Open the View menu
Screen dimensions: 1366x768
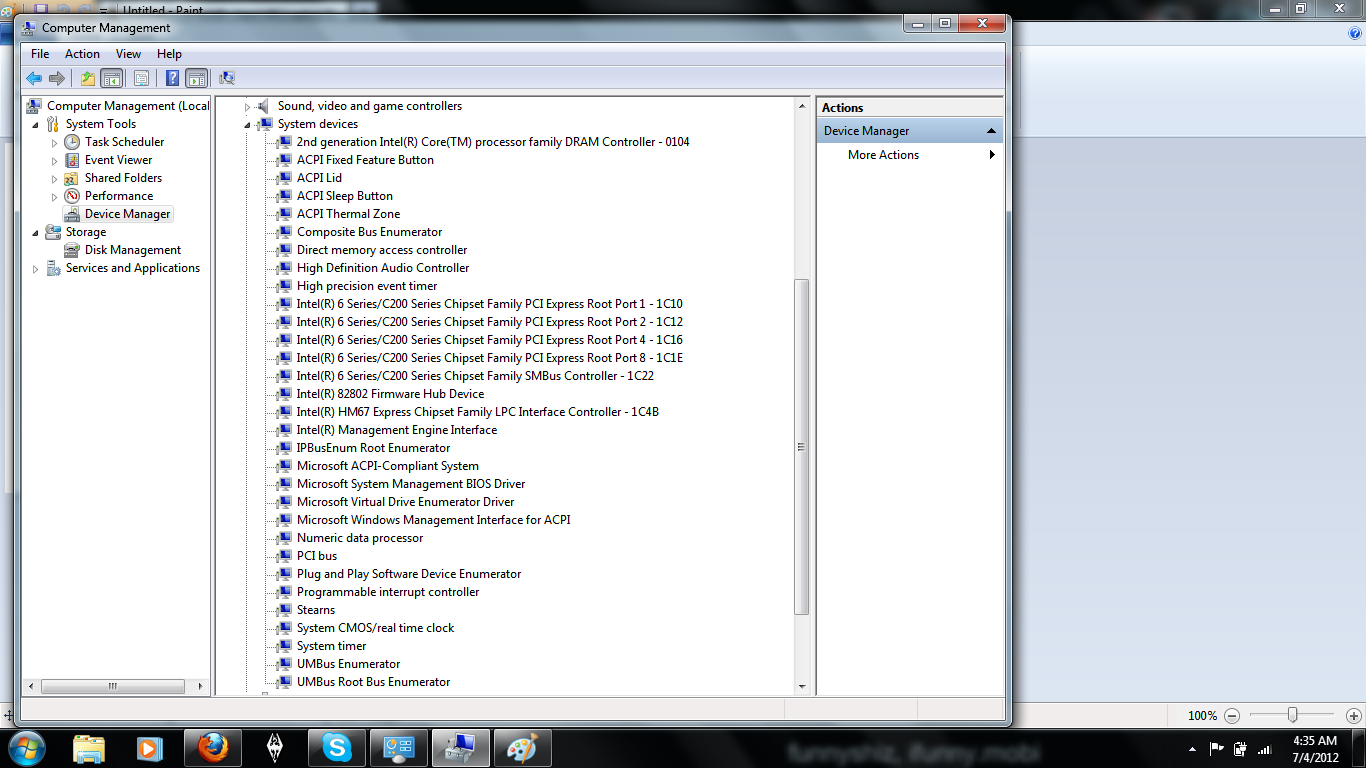(128, 54)
